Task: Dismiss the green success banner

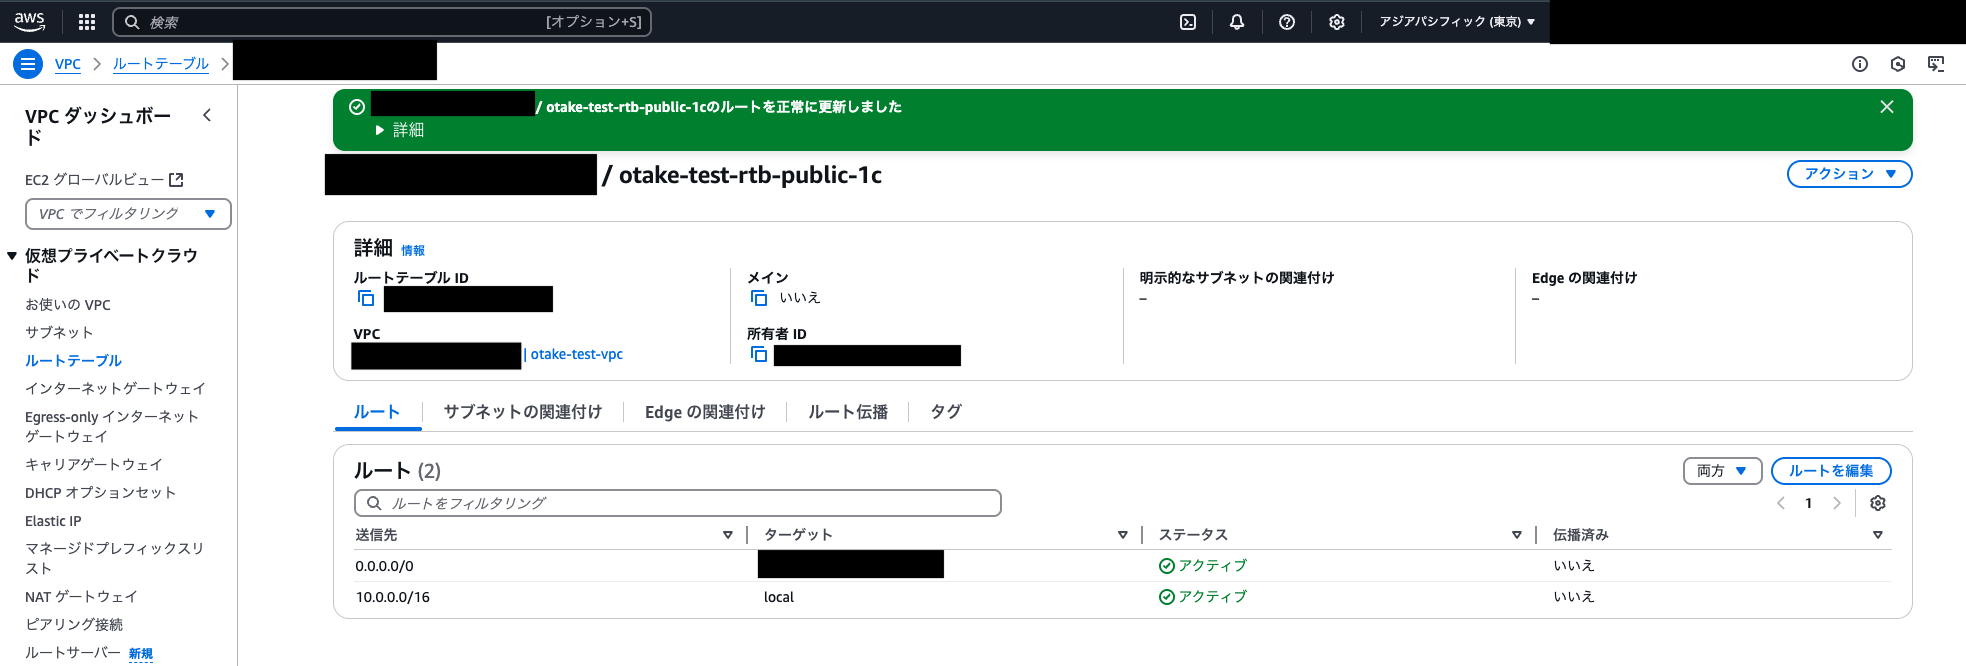Action: click(1887, 107)
